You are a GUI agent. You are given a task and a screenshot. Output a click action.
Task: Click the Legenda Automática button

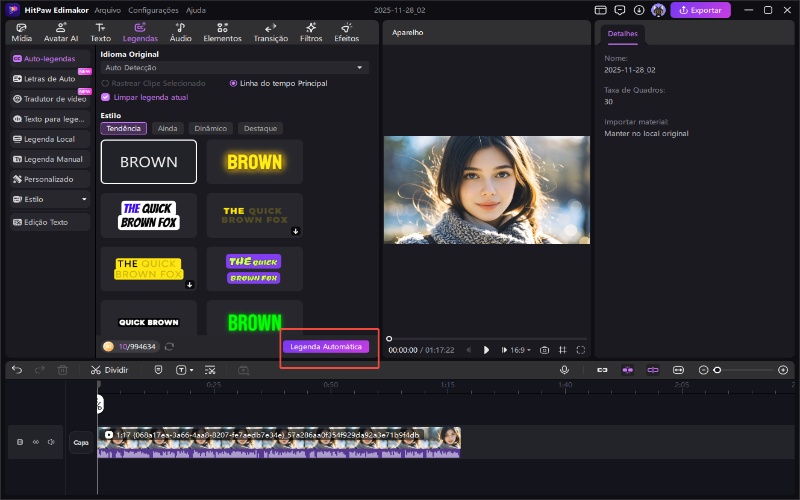(x=326, y=346)
